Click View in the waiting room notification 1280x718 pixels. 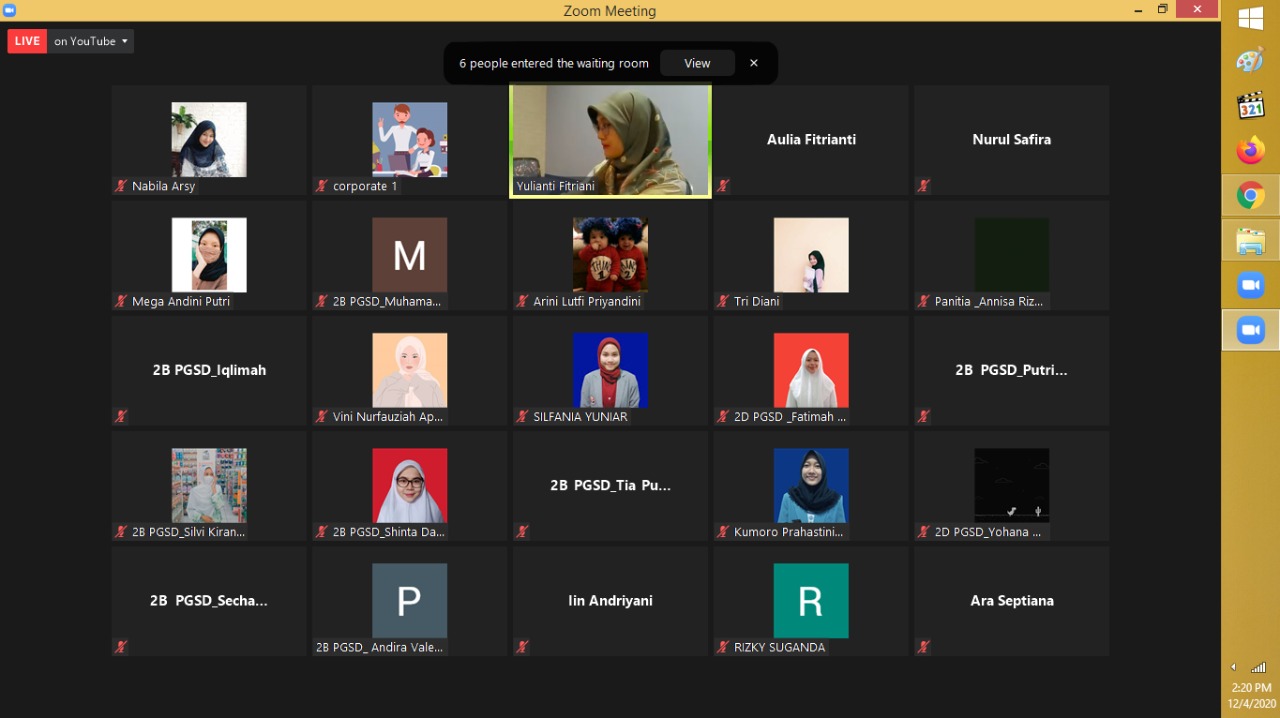[x=697, y=63]
